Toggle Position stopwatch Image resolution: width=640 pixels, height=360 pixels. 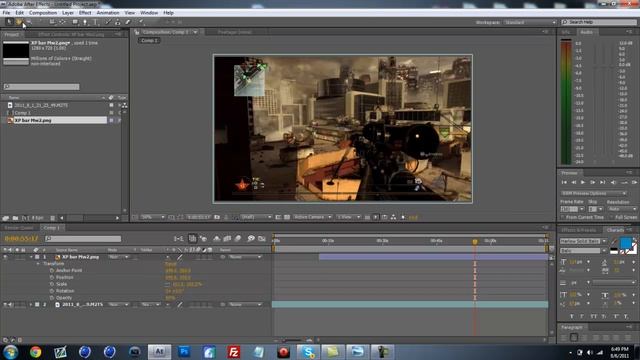[52, 277]
